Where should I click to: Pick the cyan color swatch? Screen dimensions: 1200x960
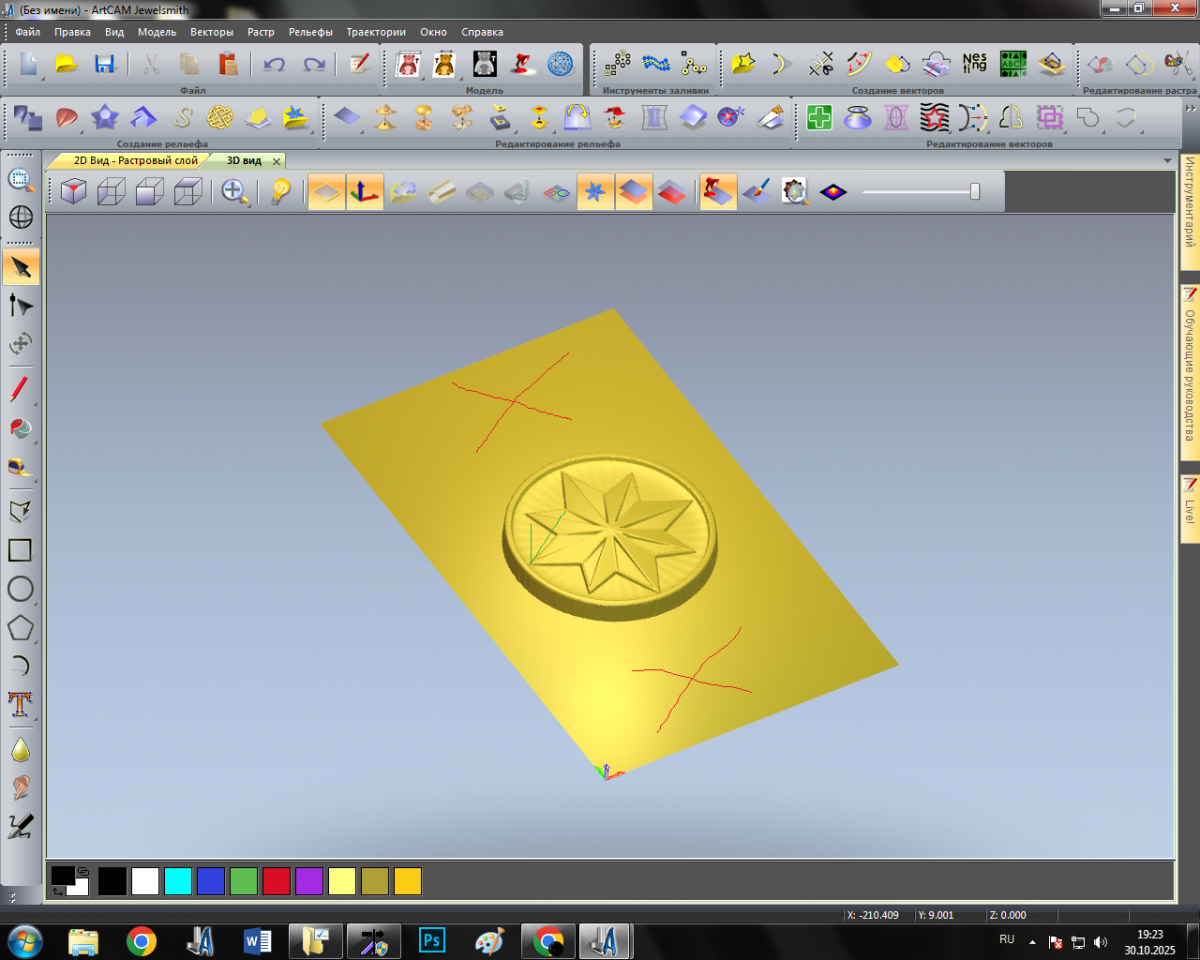pyautogui.click(x=178, y=881)
